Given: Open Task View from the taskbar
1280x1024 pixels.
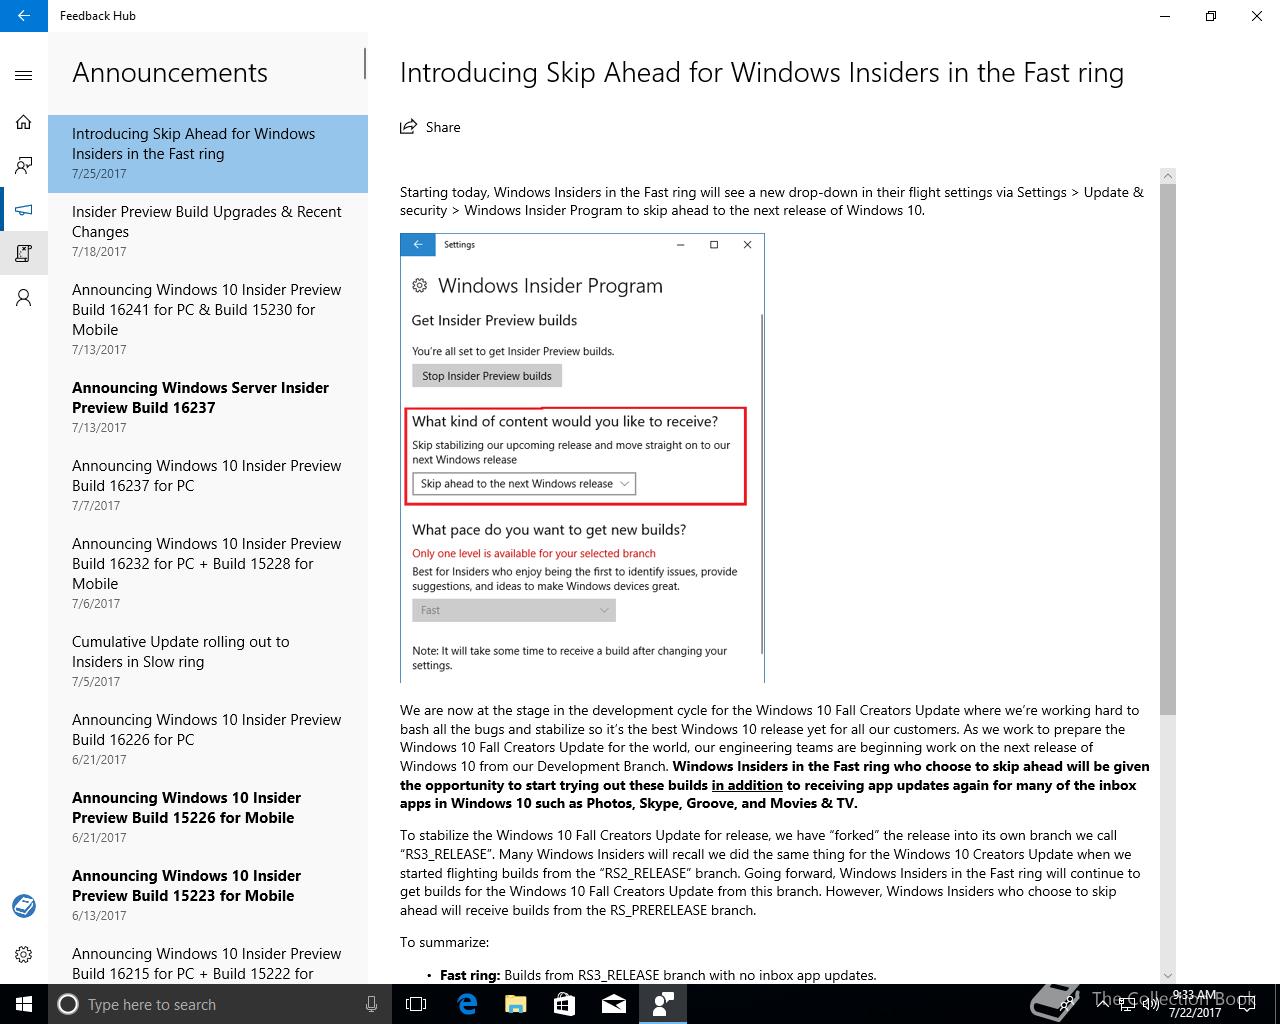Looking at the screenshot, I should click(x=416, y=1004).
